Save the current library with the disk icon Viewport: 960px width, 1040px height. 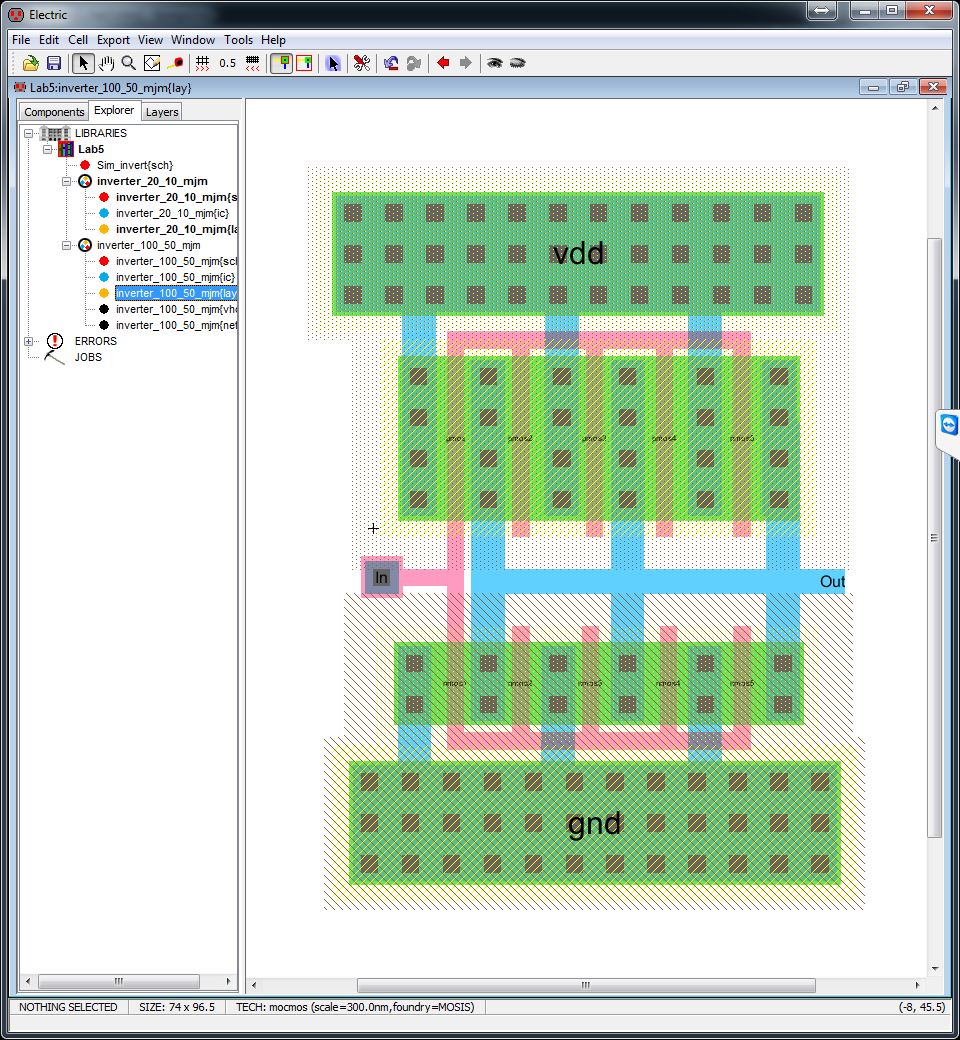point(53,62)
